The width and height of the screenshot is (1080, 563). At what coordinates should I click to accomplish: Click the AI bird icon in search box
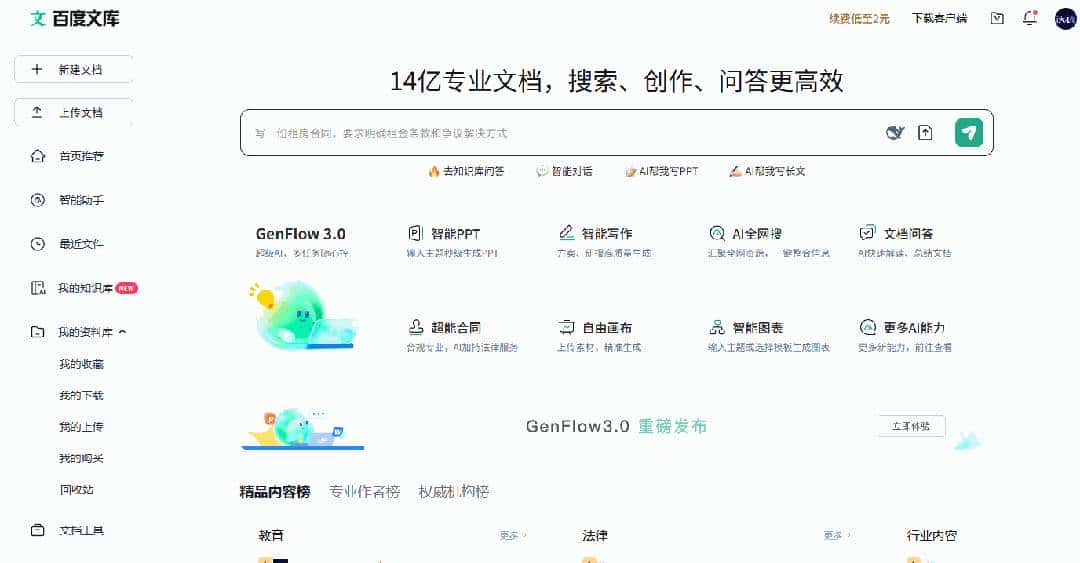point(895,132)
